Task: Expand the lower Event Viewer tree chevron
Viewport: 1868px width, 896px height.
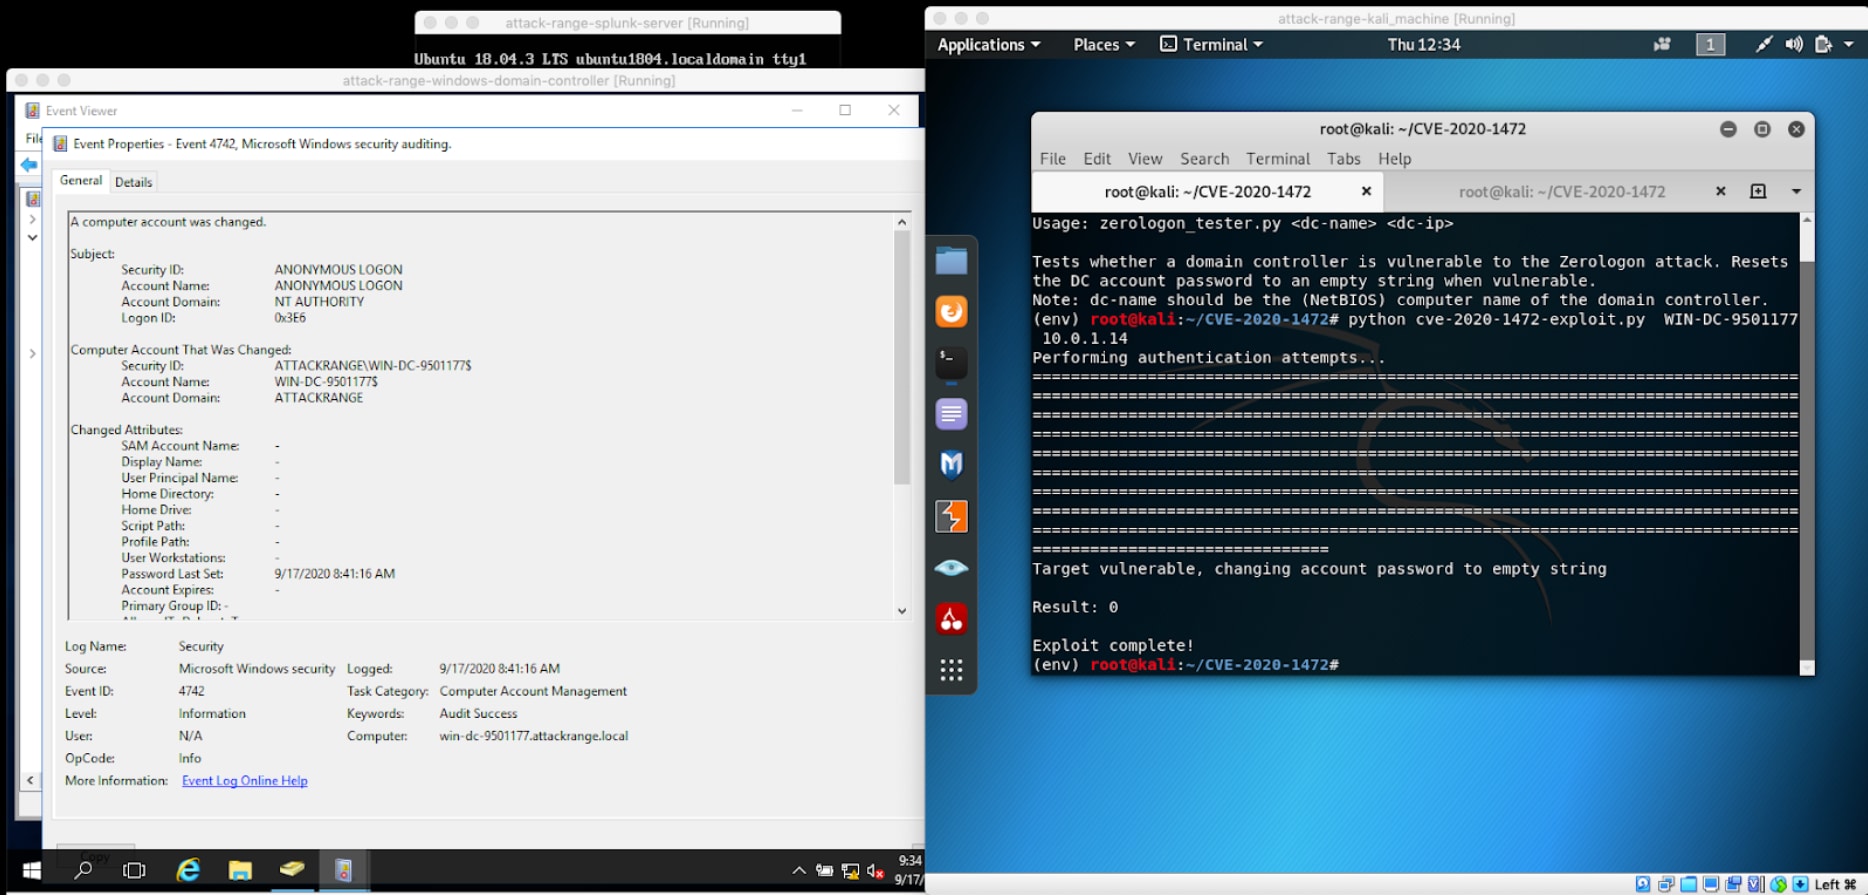Action: coord(32,353)
